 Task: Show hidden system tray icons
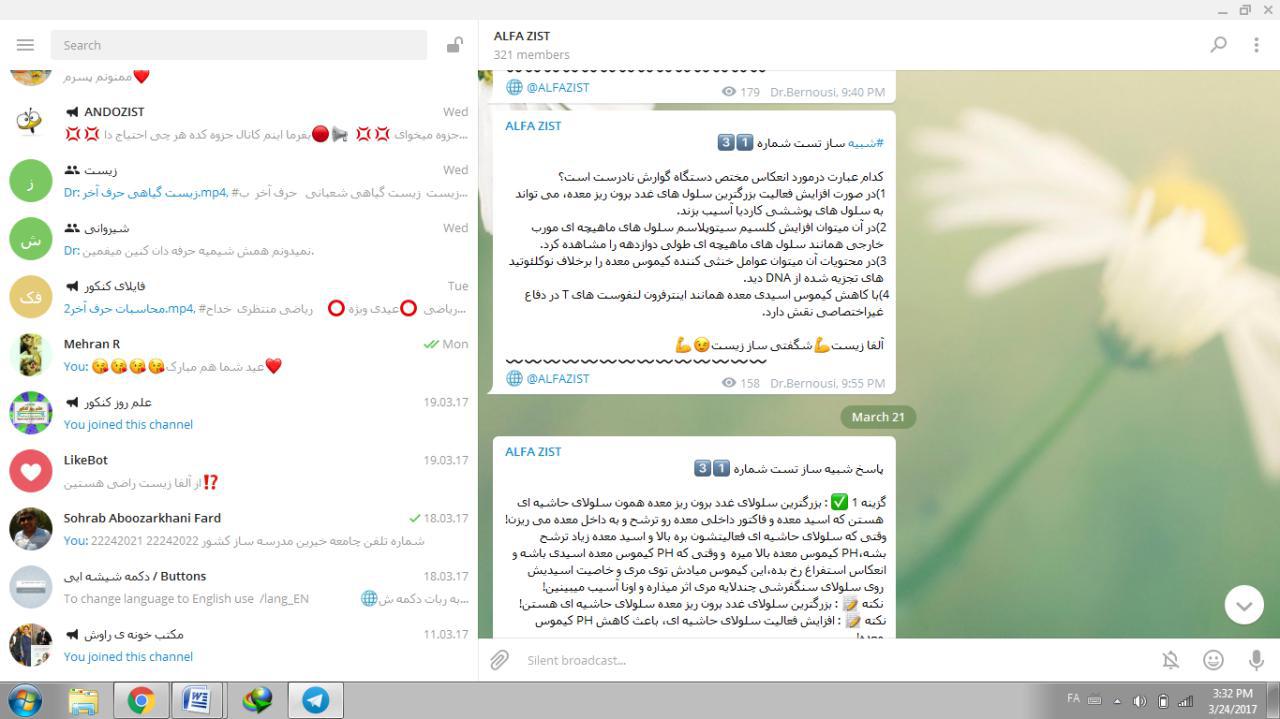[1117, 701]
